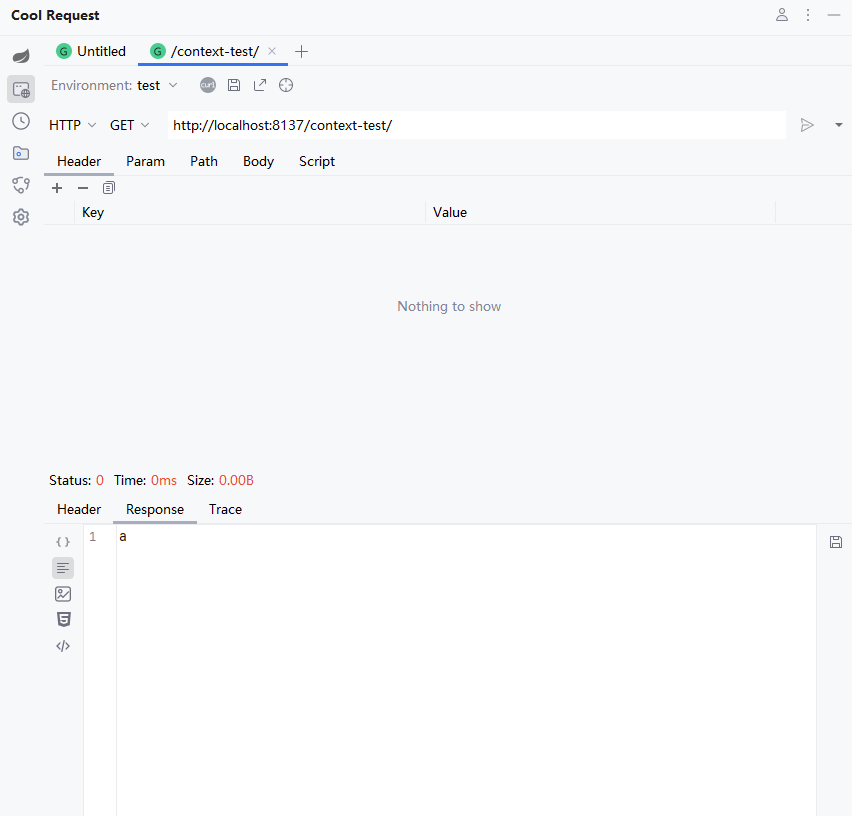Open settings gear in left sidebar
The image size is (852, 816).
tap(21, 217)
